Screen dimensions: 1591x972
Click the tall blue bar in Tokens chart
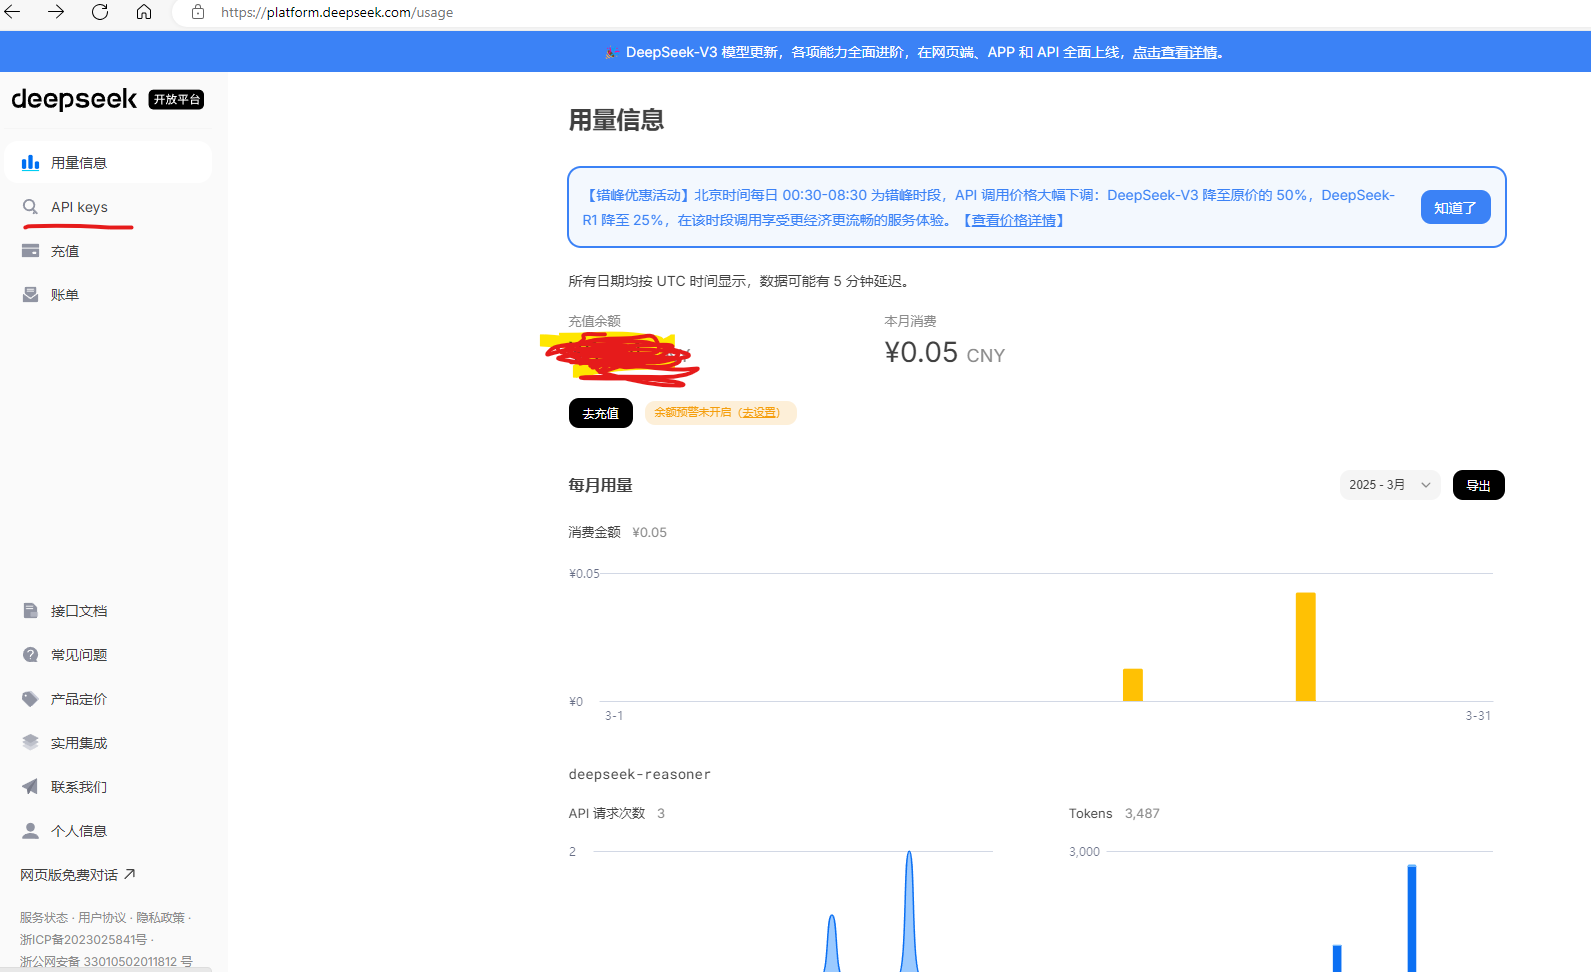point(1412,918)
